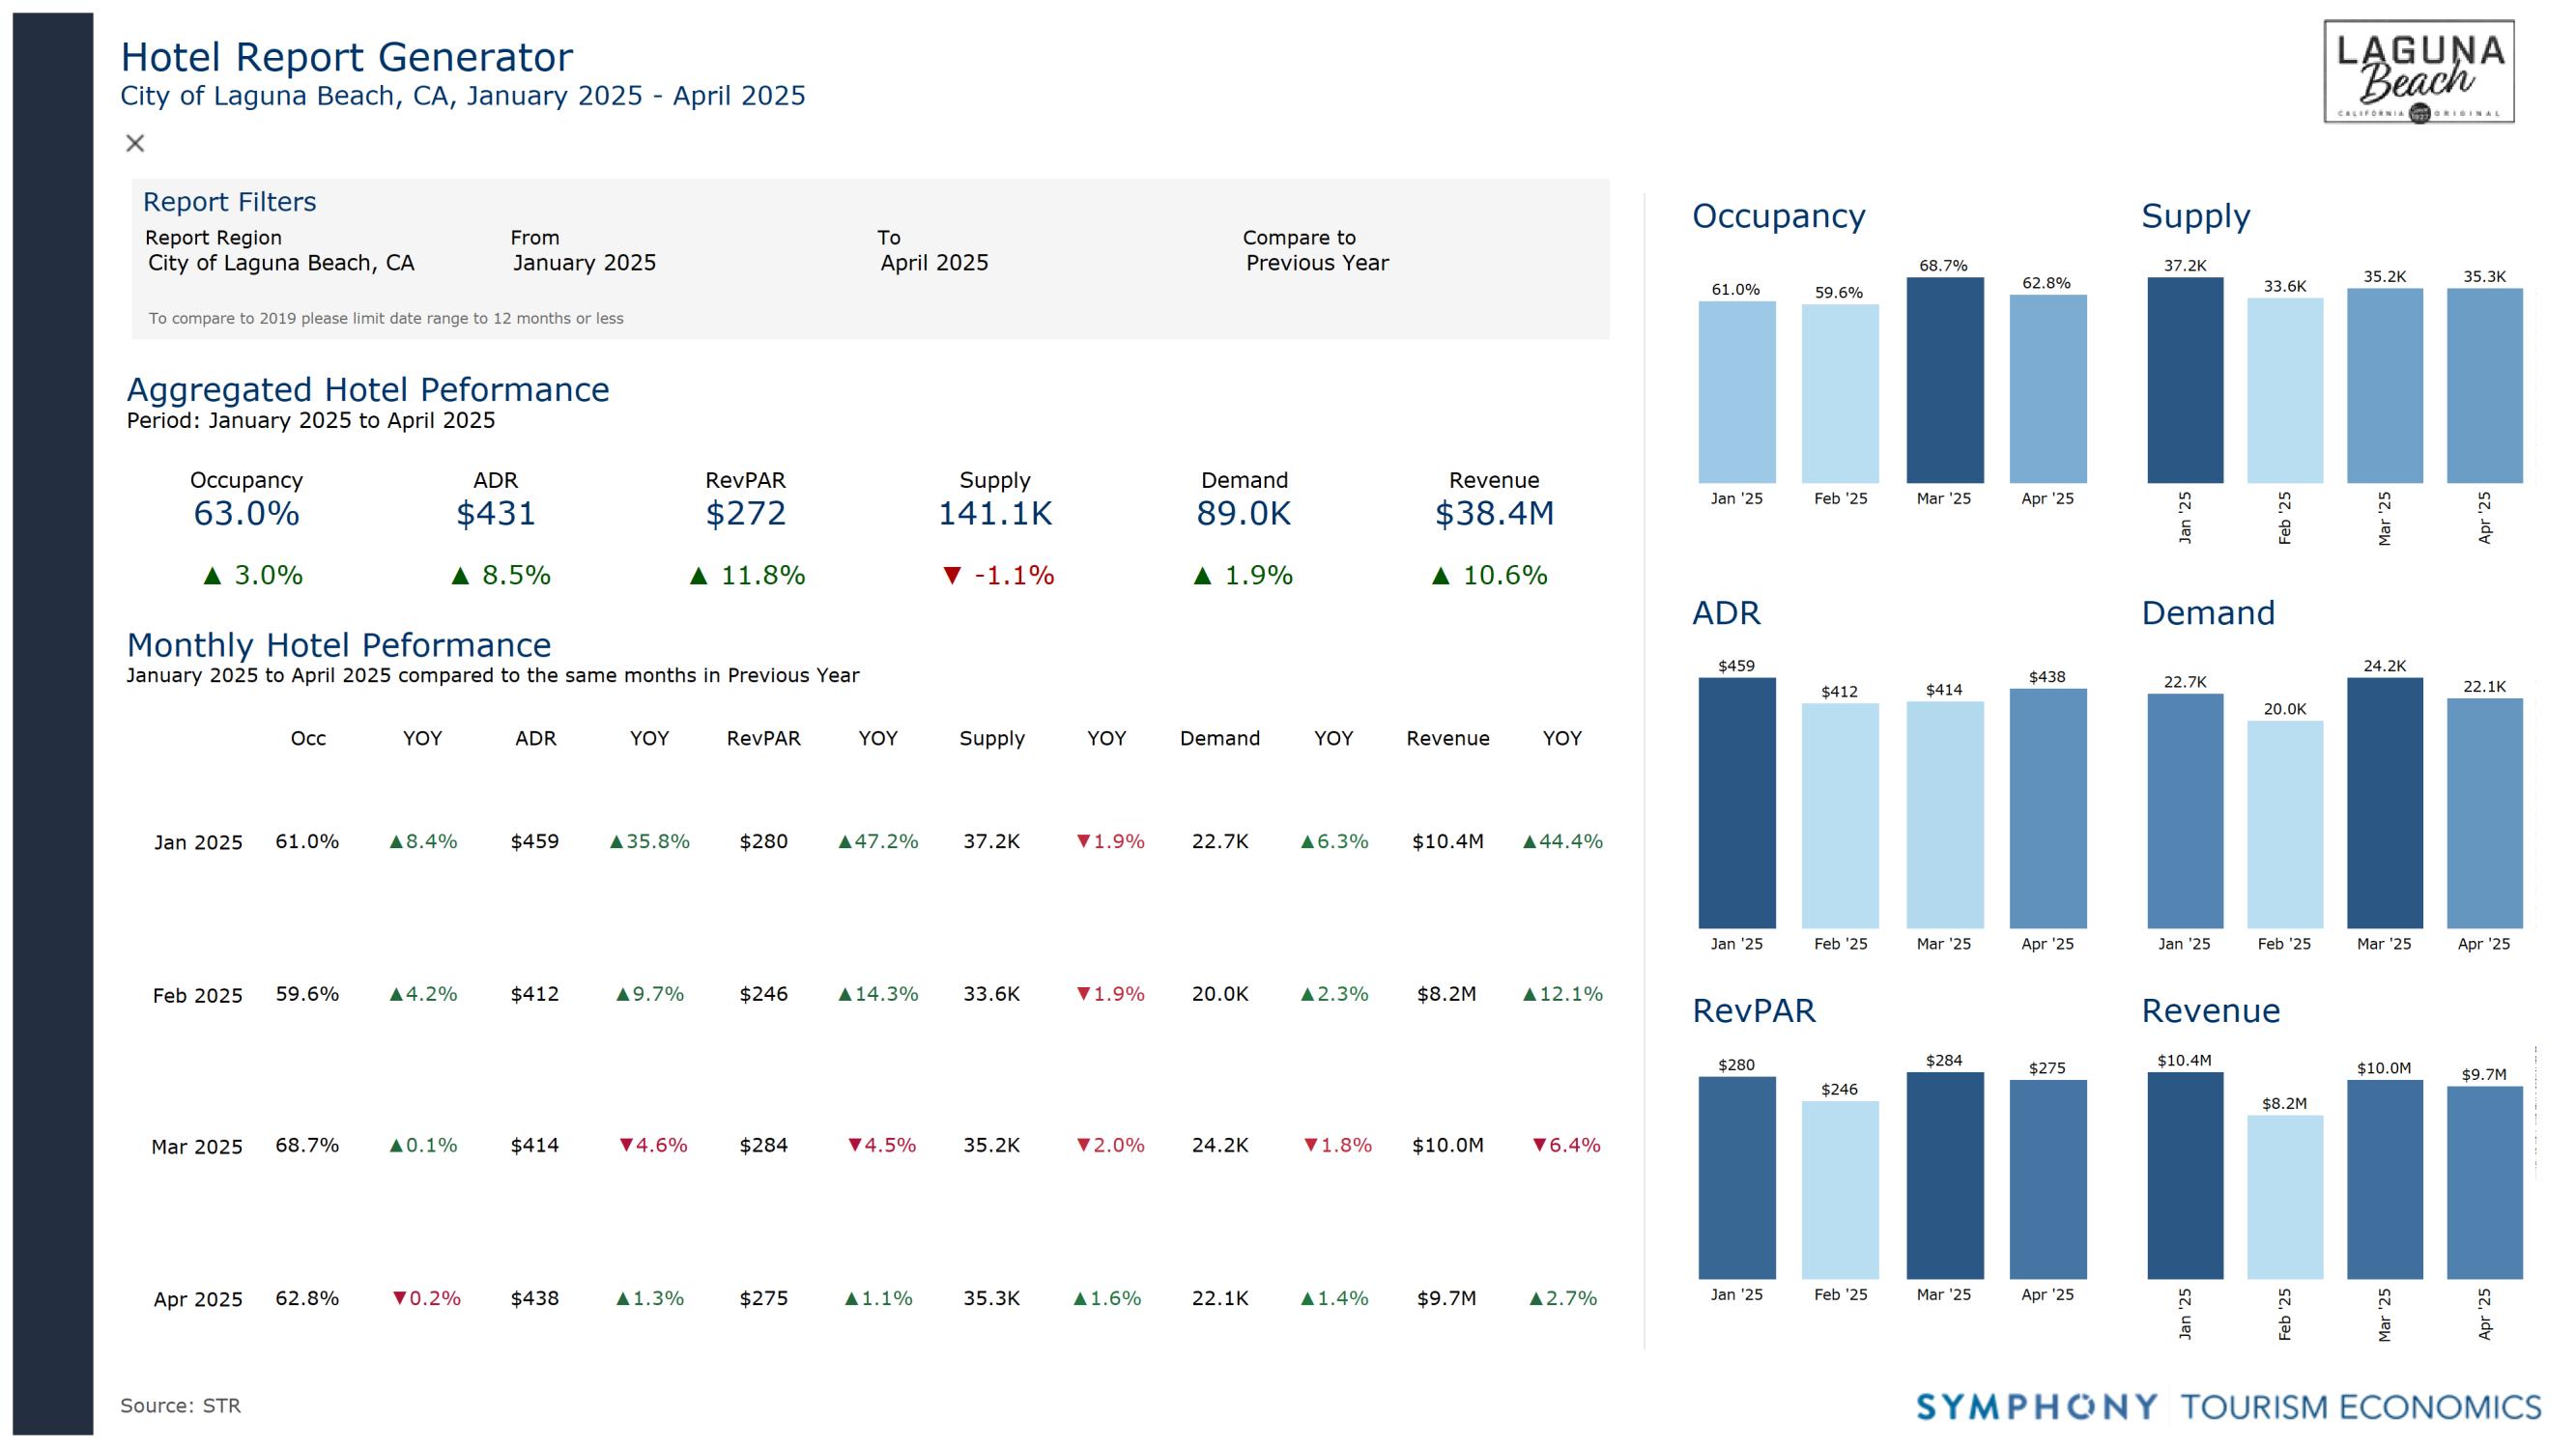This screenshot has width=2576, height=1448.
Task: Open the Report Region dropdown
Action: (x=281, y=263)
